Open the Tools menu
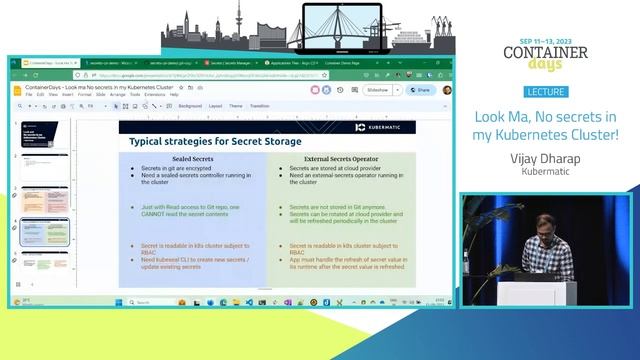 pos(135,95)
